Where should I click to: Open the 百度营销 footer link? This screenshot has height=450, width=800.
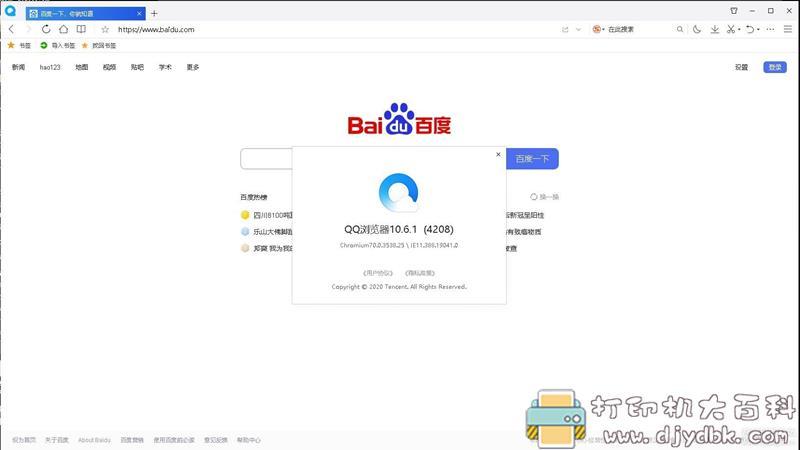(132, 440)
